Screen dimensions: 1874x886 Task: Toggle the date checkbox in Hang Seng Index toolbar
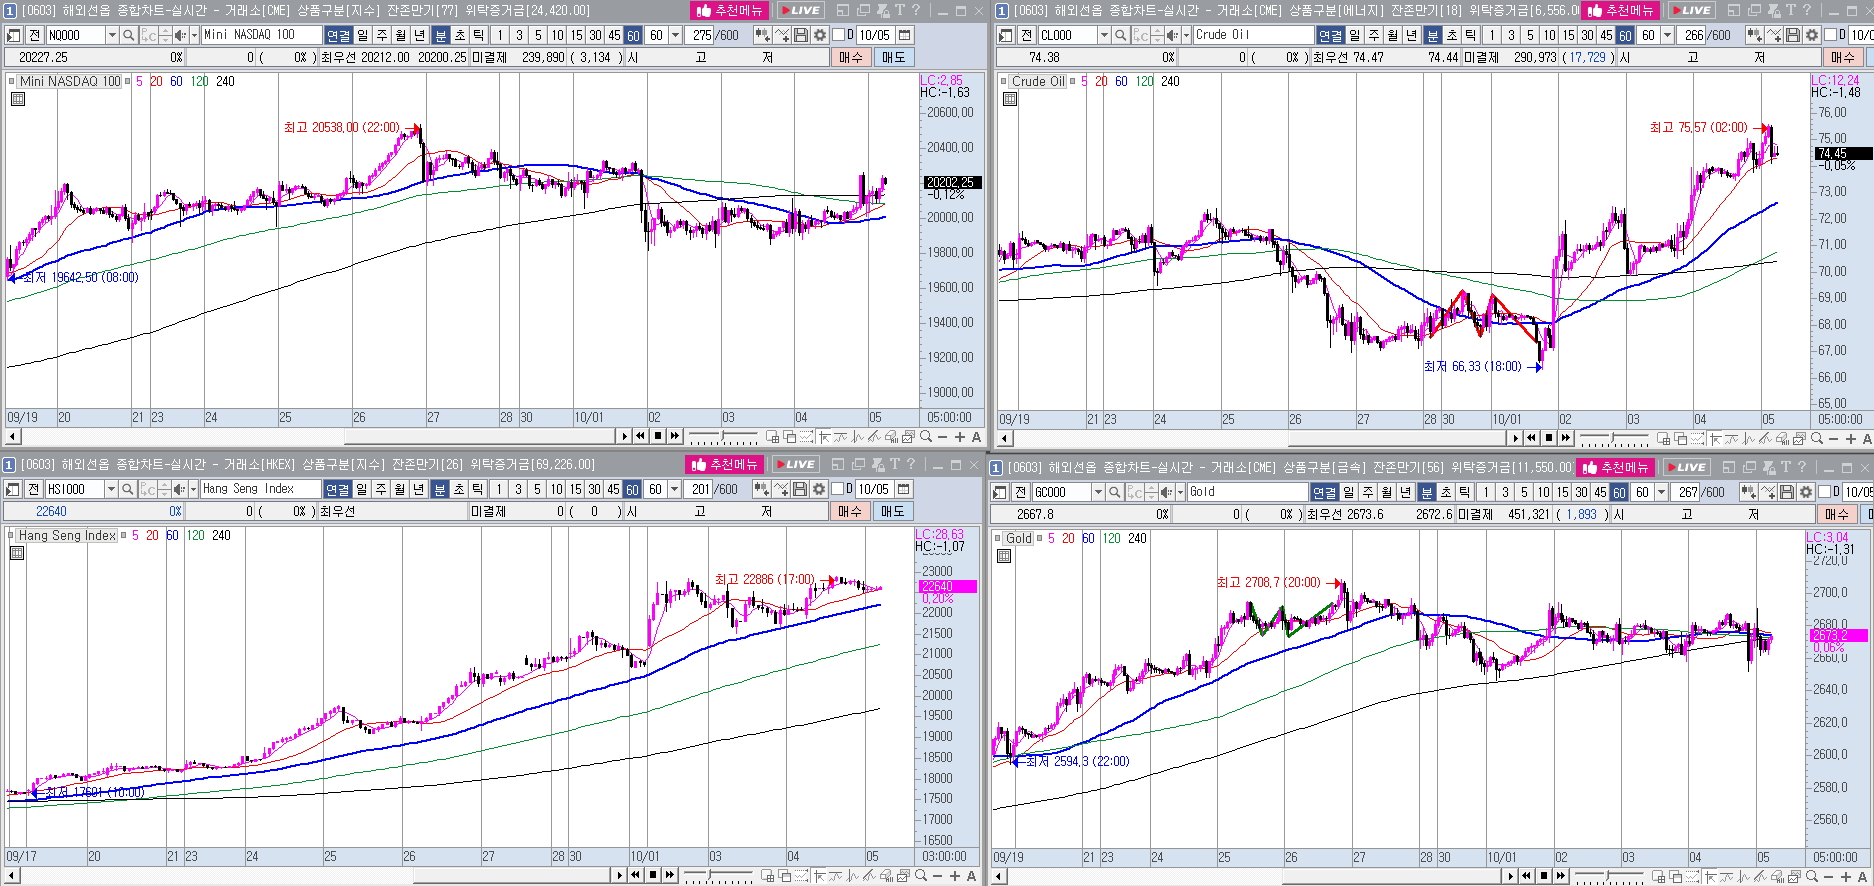click(x=838, y=489)
